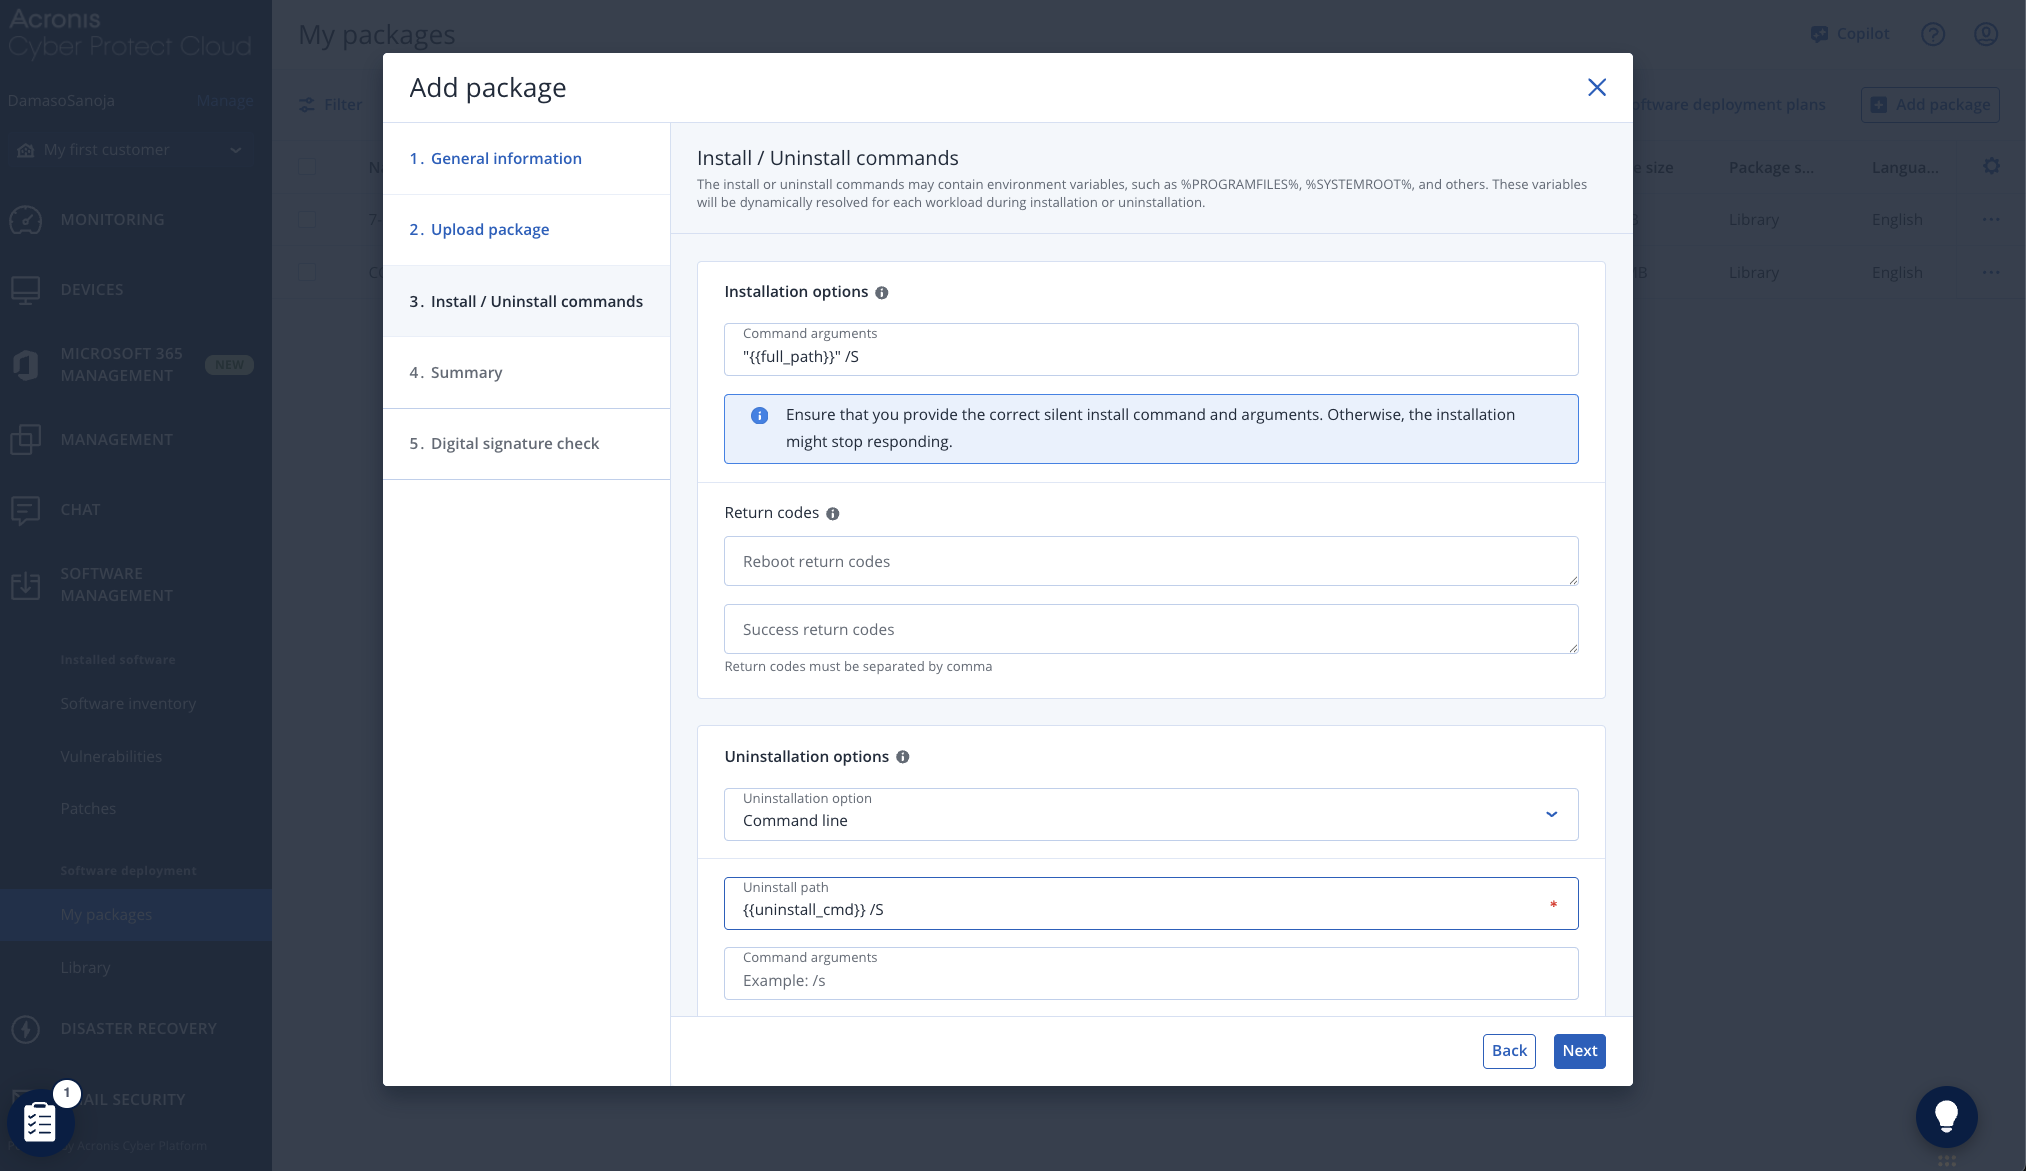Close the Add package dialog
Image resolution: width=2026 pixels, height=1171 pixels.
point(1596,88)
